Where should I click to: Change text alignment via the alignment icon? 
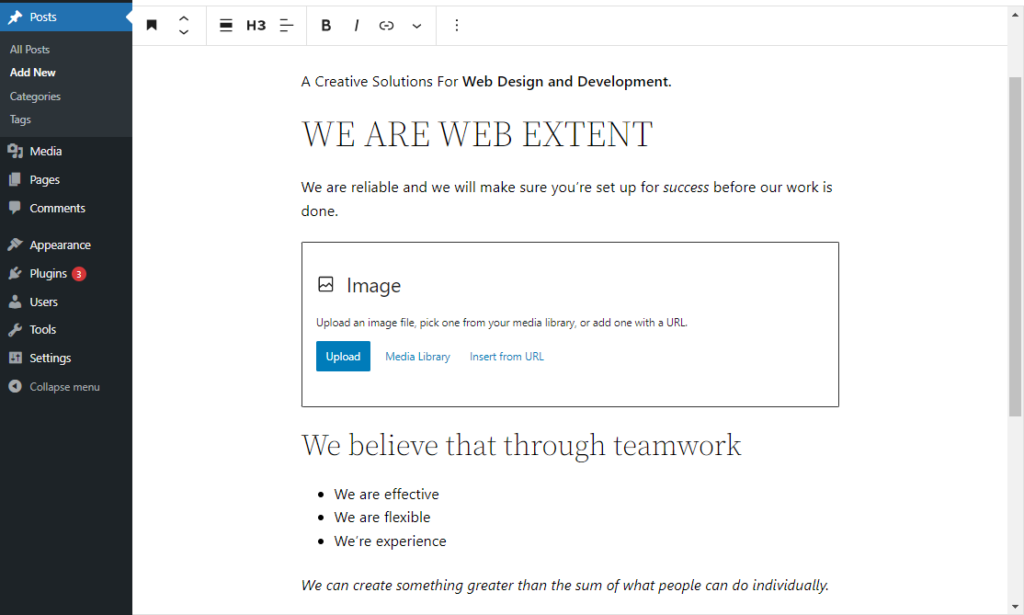[286, 25]
